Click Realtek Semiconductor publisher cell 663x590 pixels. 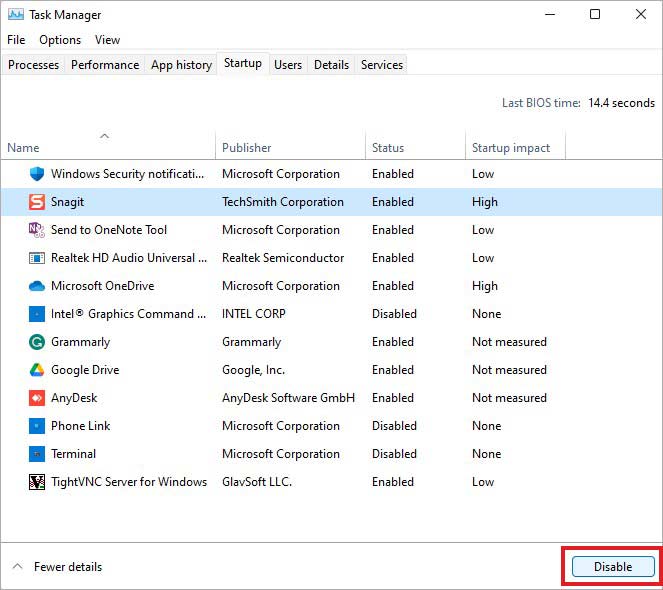coord(283,258)
